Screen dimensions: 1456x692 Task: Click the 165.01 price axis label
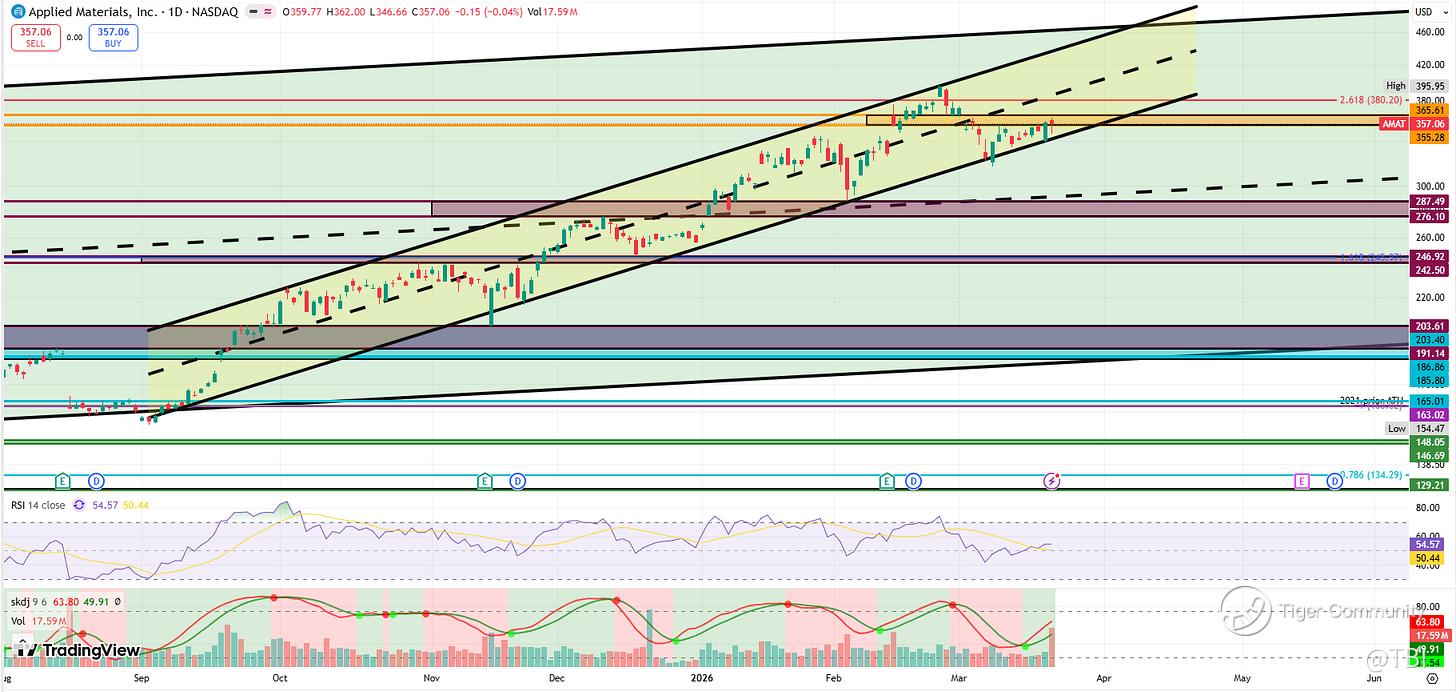click(1430, 401)
